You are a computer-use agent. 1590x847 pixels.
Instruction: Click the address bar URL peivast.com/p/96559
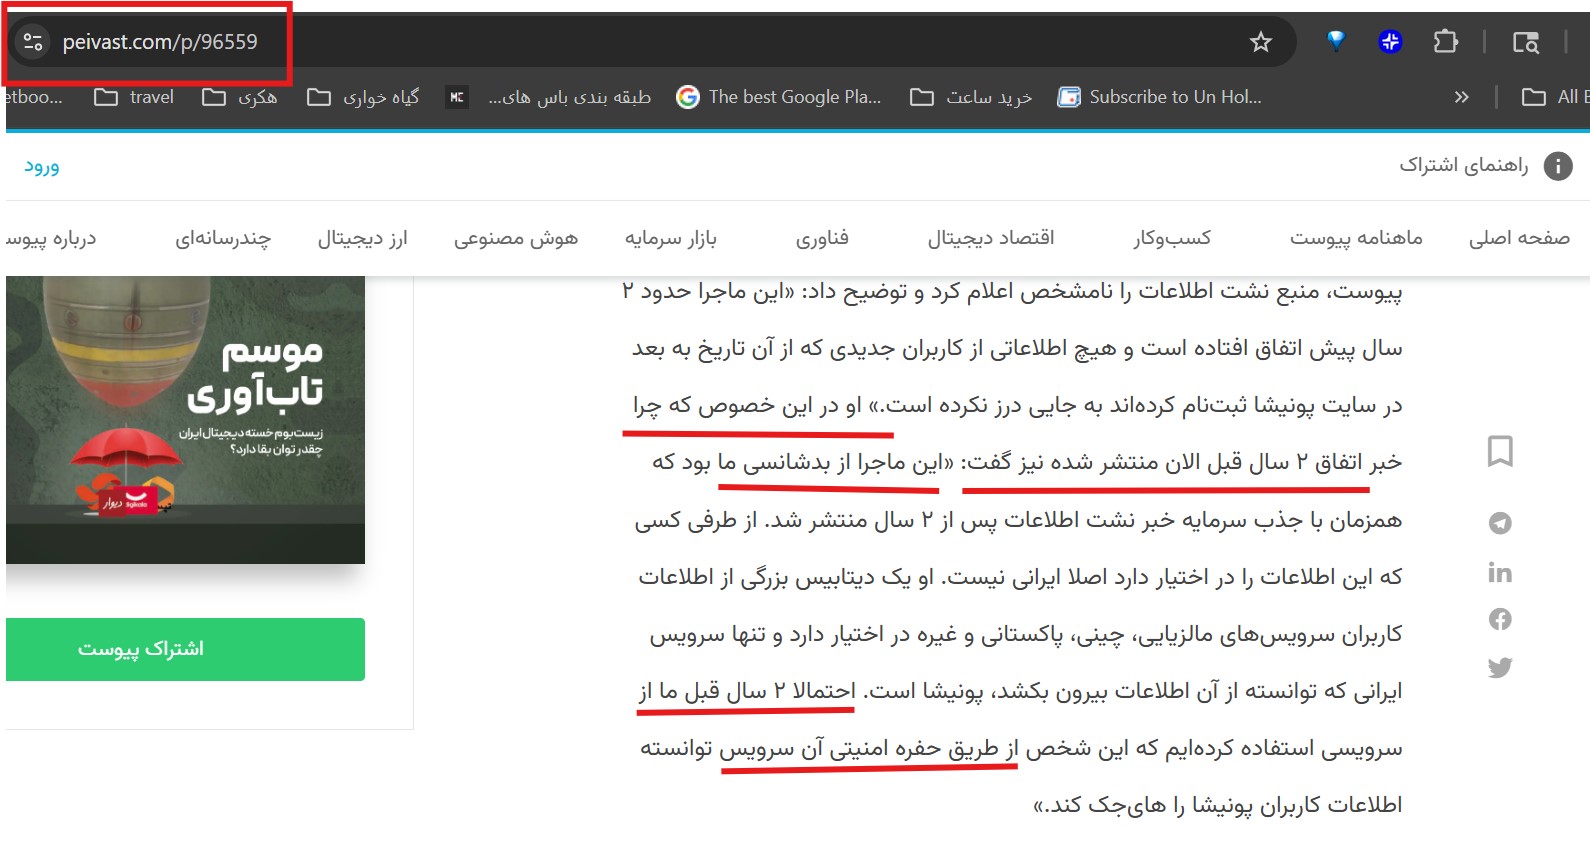(160, 42)
